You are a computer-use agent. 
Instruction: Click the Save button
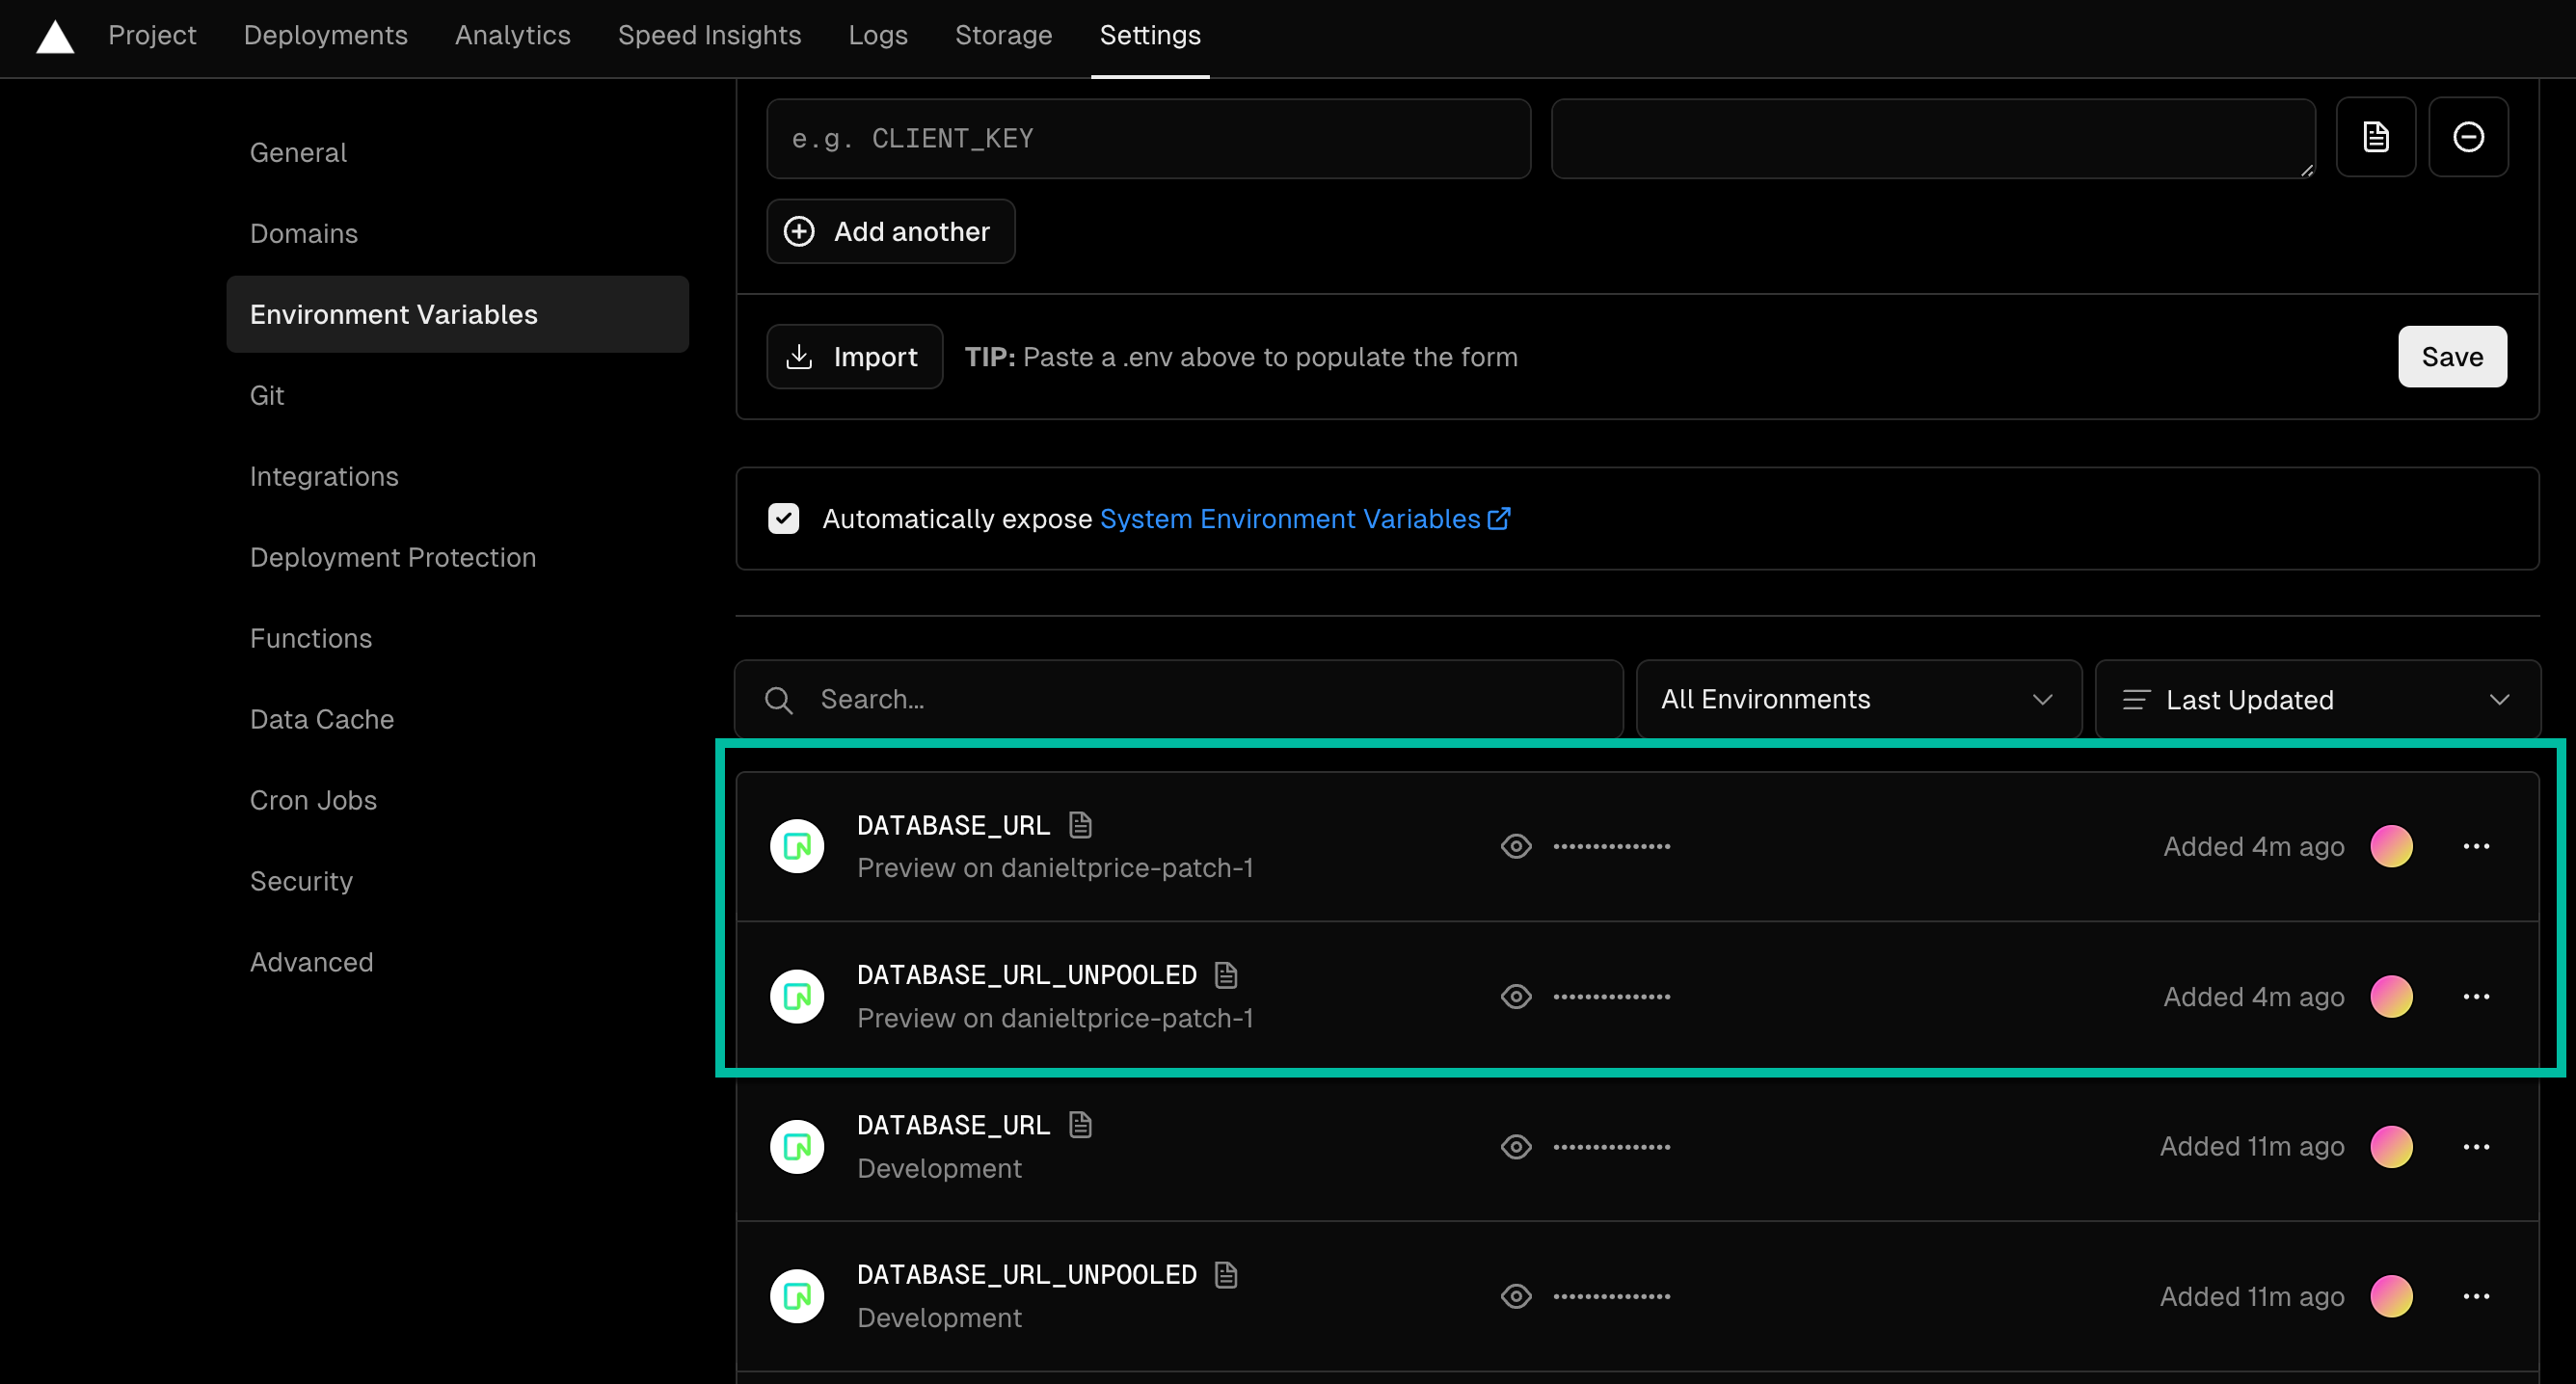[2452, 356]
